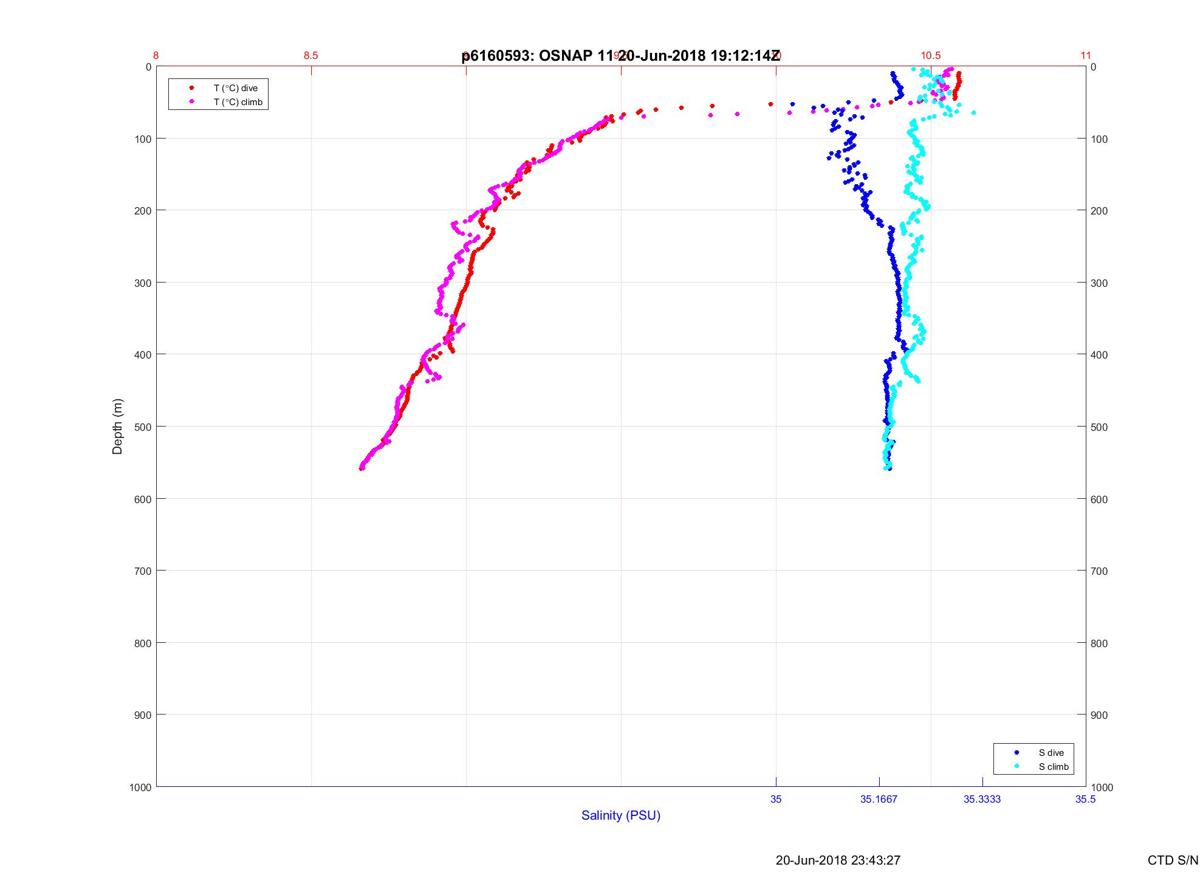This screenshot has width=1200, height=885.
Task: Click the temperature tick label '8.5'
Action: [x=311, y=55]
